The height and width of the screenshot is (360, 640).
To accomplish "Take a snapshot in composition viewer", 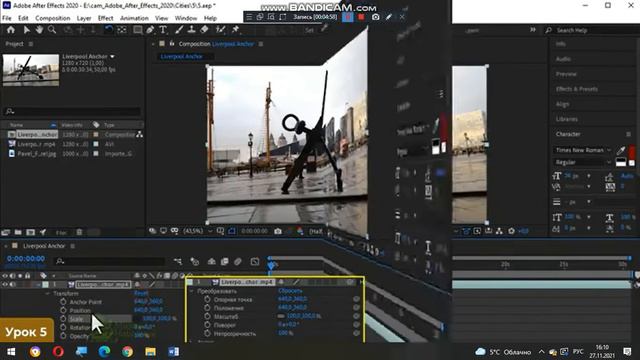I will coord(278,231).
